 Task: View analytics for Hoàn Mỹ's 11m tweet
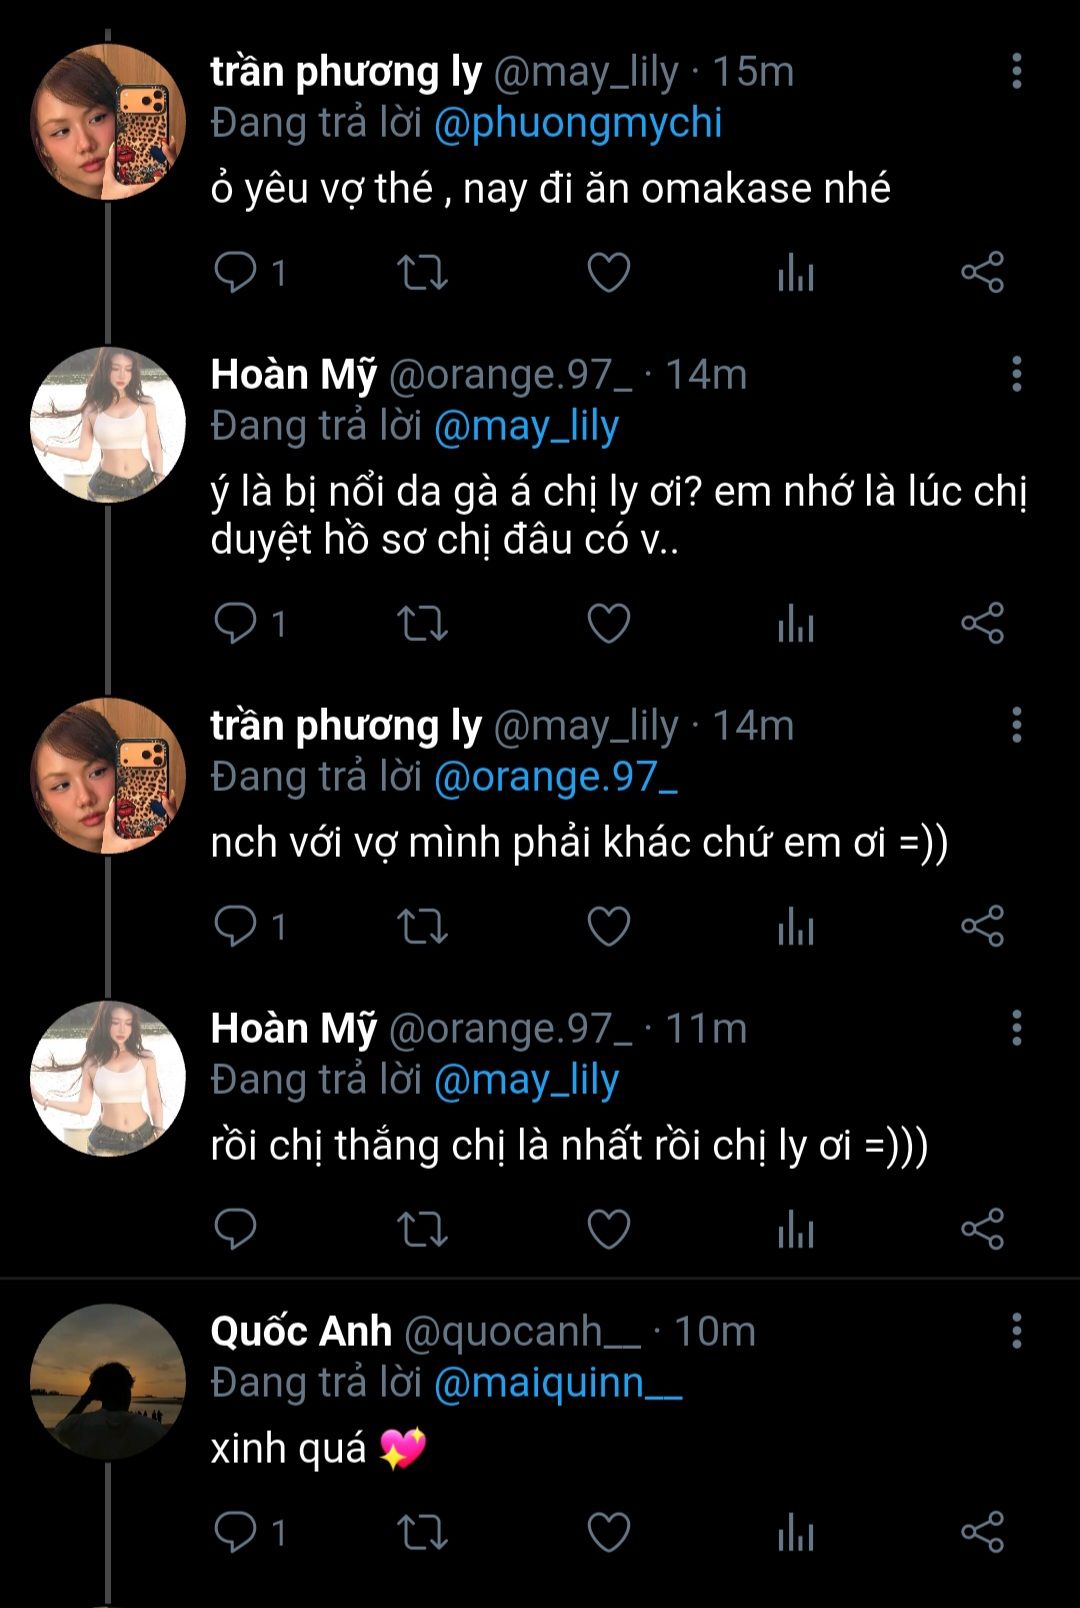pyautogui.click(x=796, y=1229)
